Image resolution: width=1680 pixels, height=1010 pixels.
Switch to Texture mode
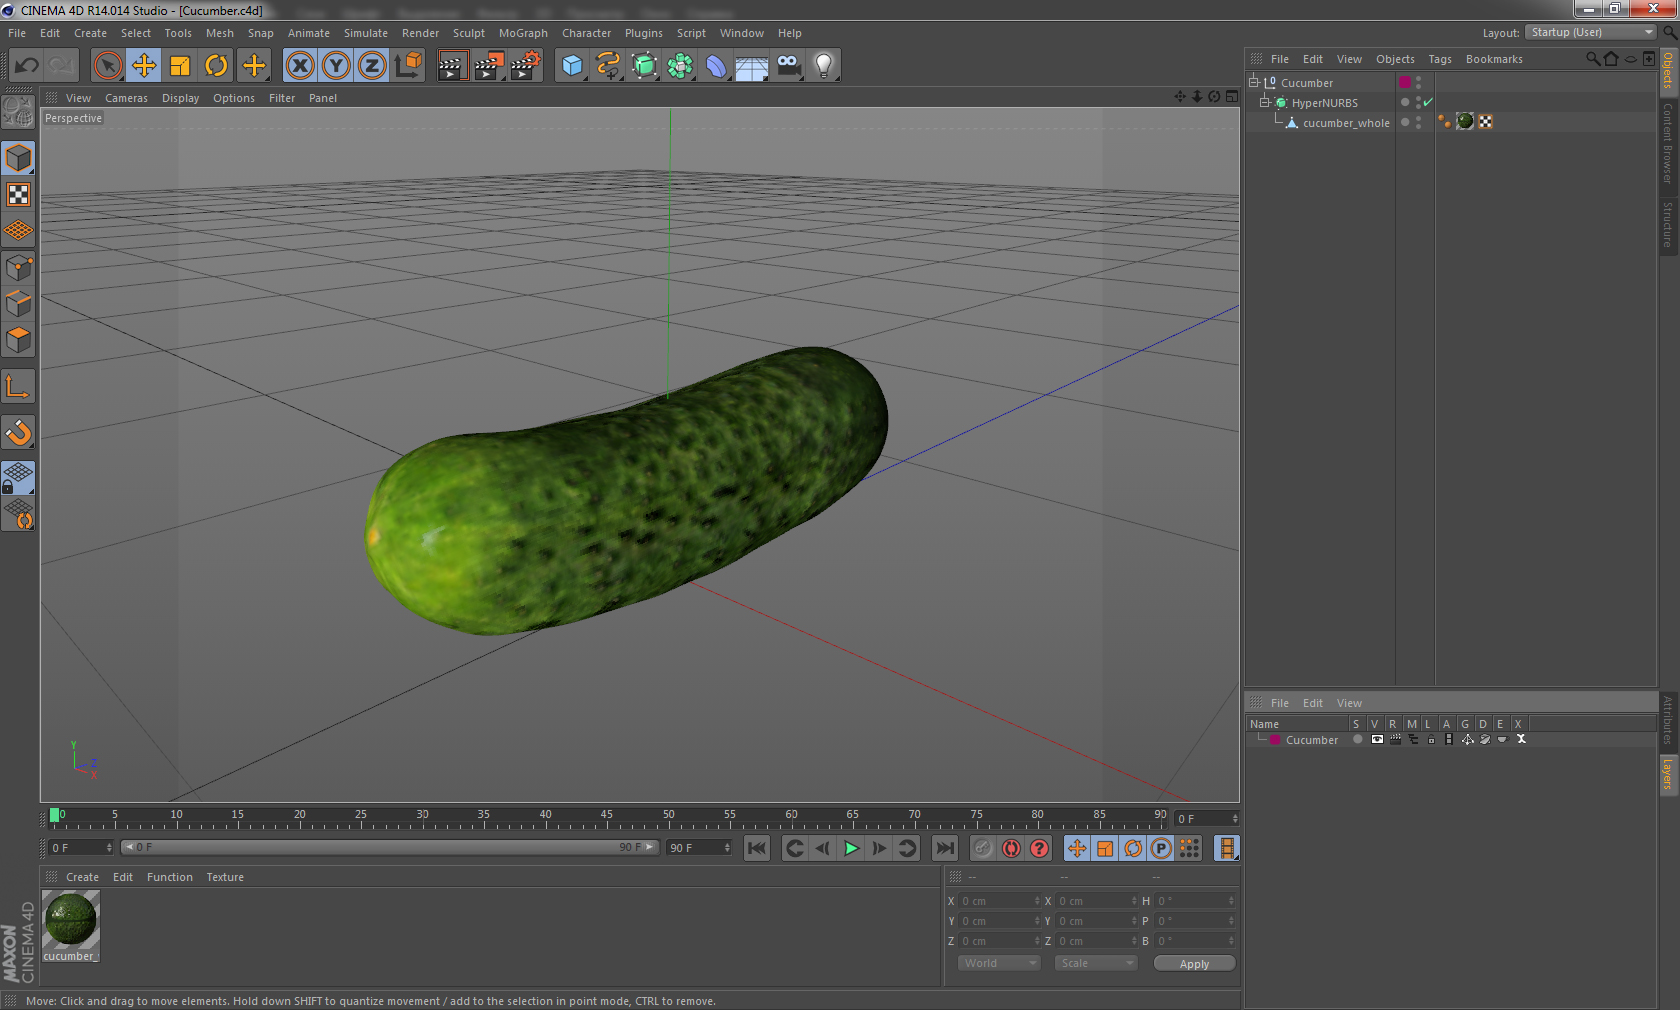[x=18, y=194]
